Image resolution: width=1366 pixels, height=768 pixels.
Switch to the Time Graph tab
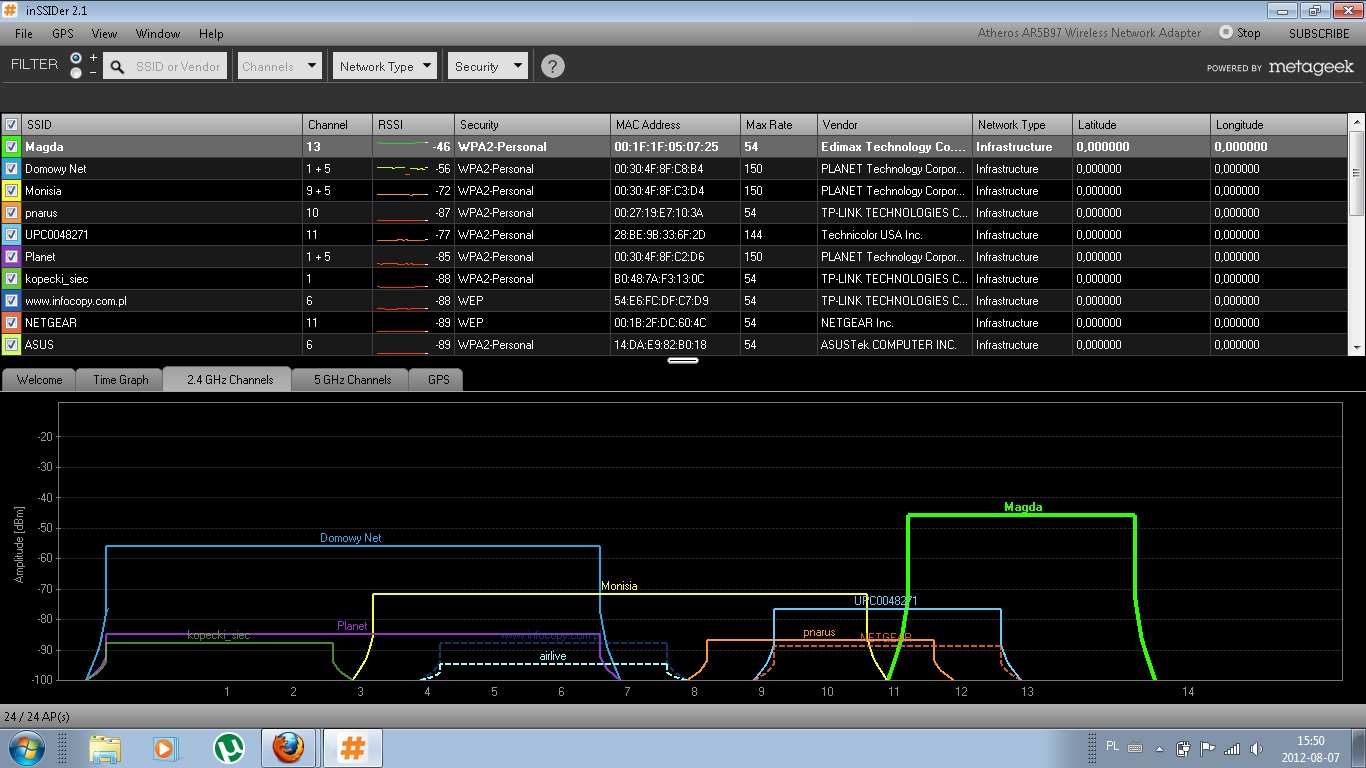coord(121,379)
